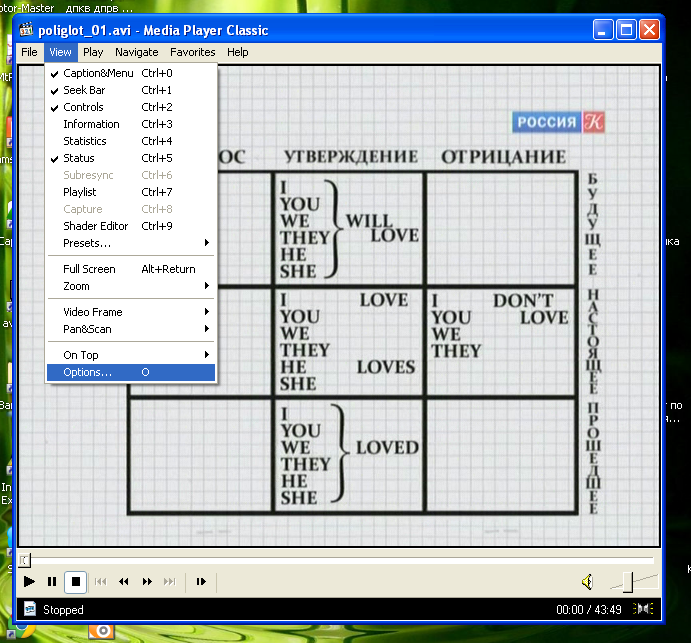The height and width of the screenshot is (643, 691).
Task: Toggle the Status bar visibility
Action: (131, 158)
